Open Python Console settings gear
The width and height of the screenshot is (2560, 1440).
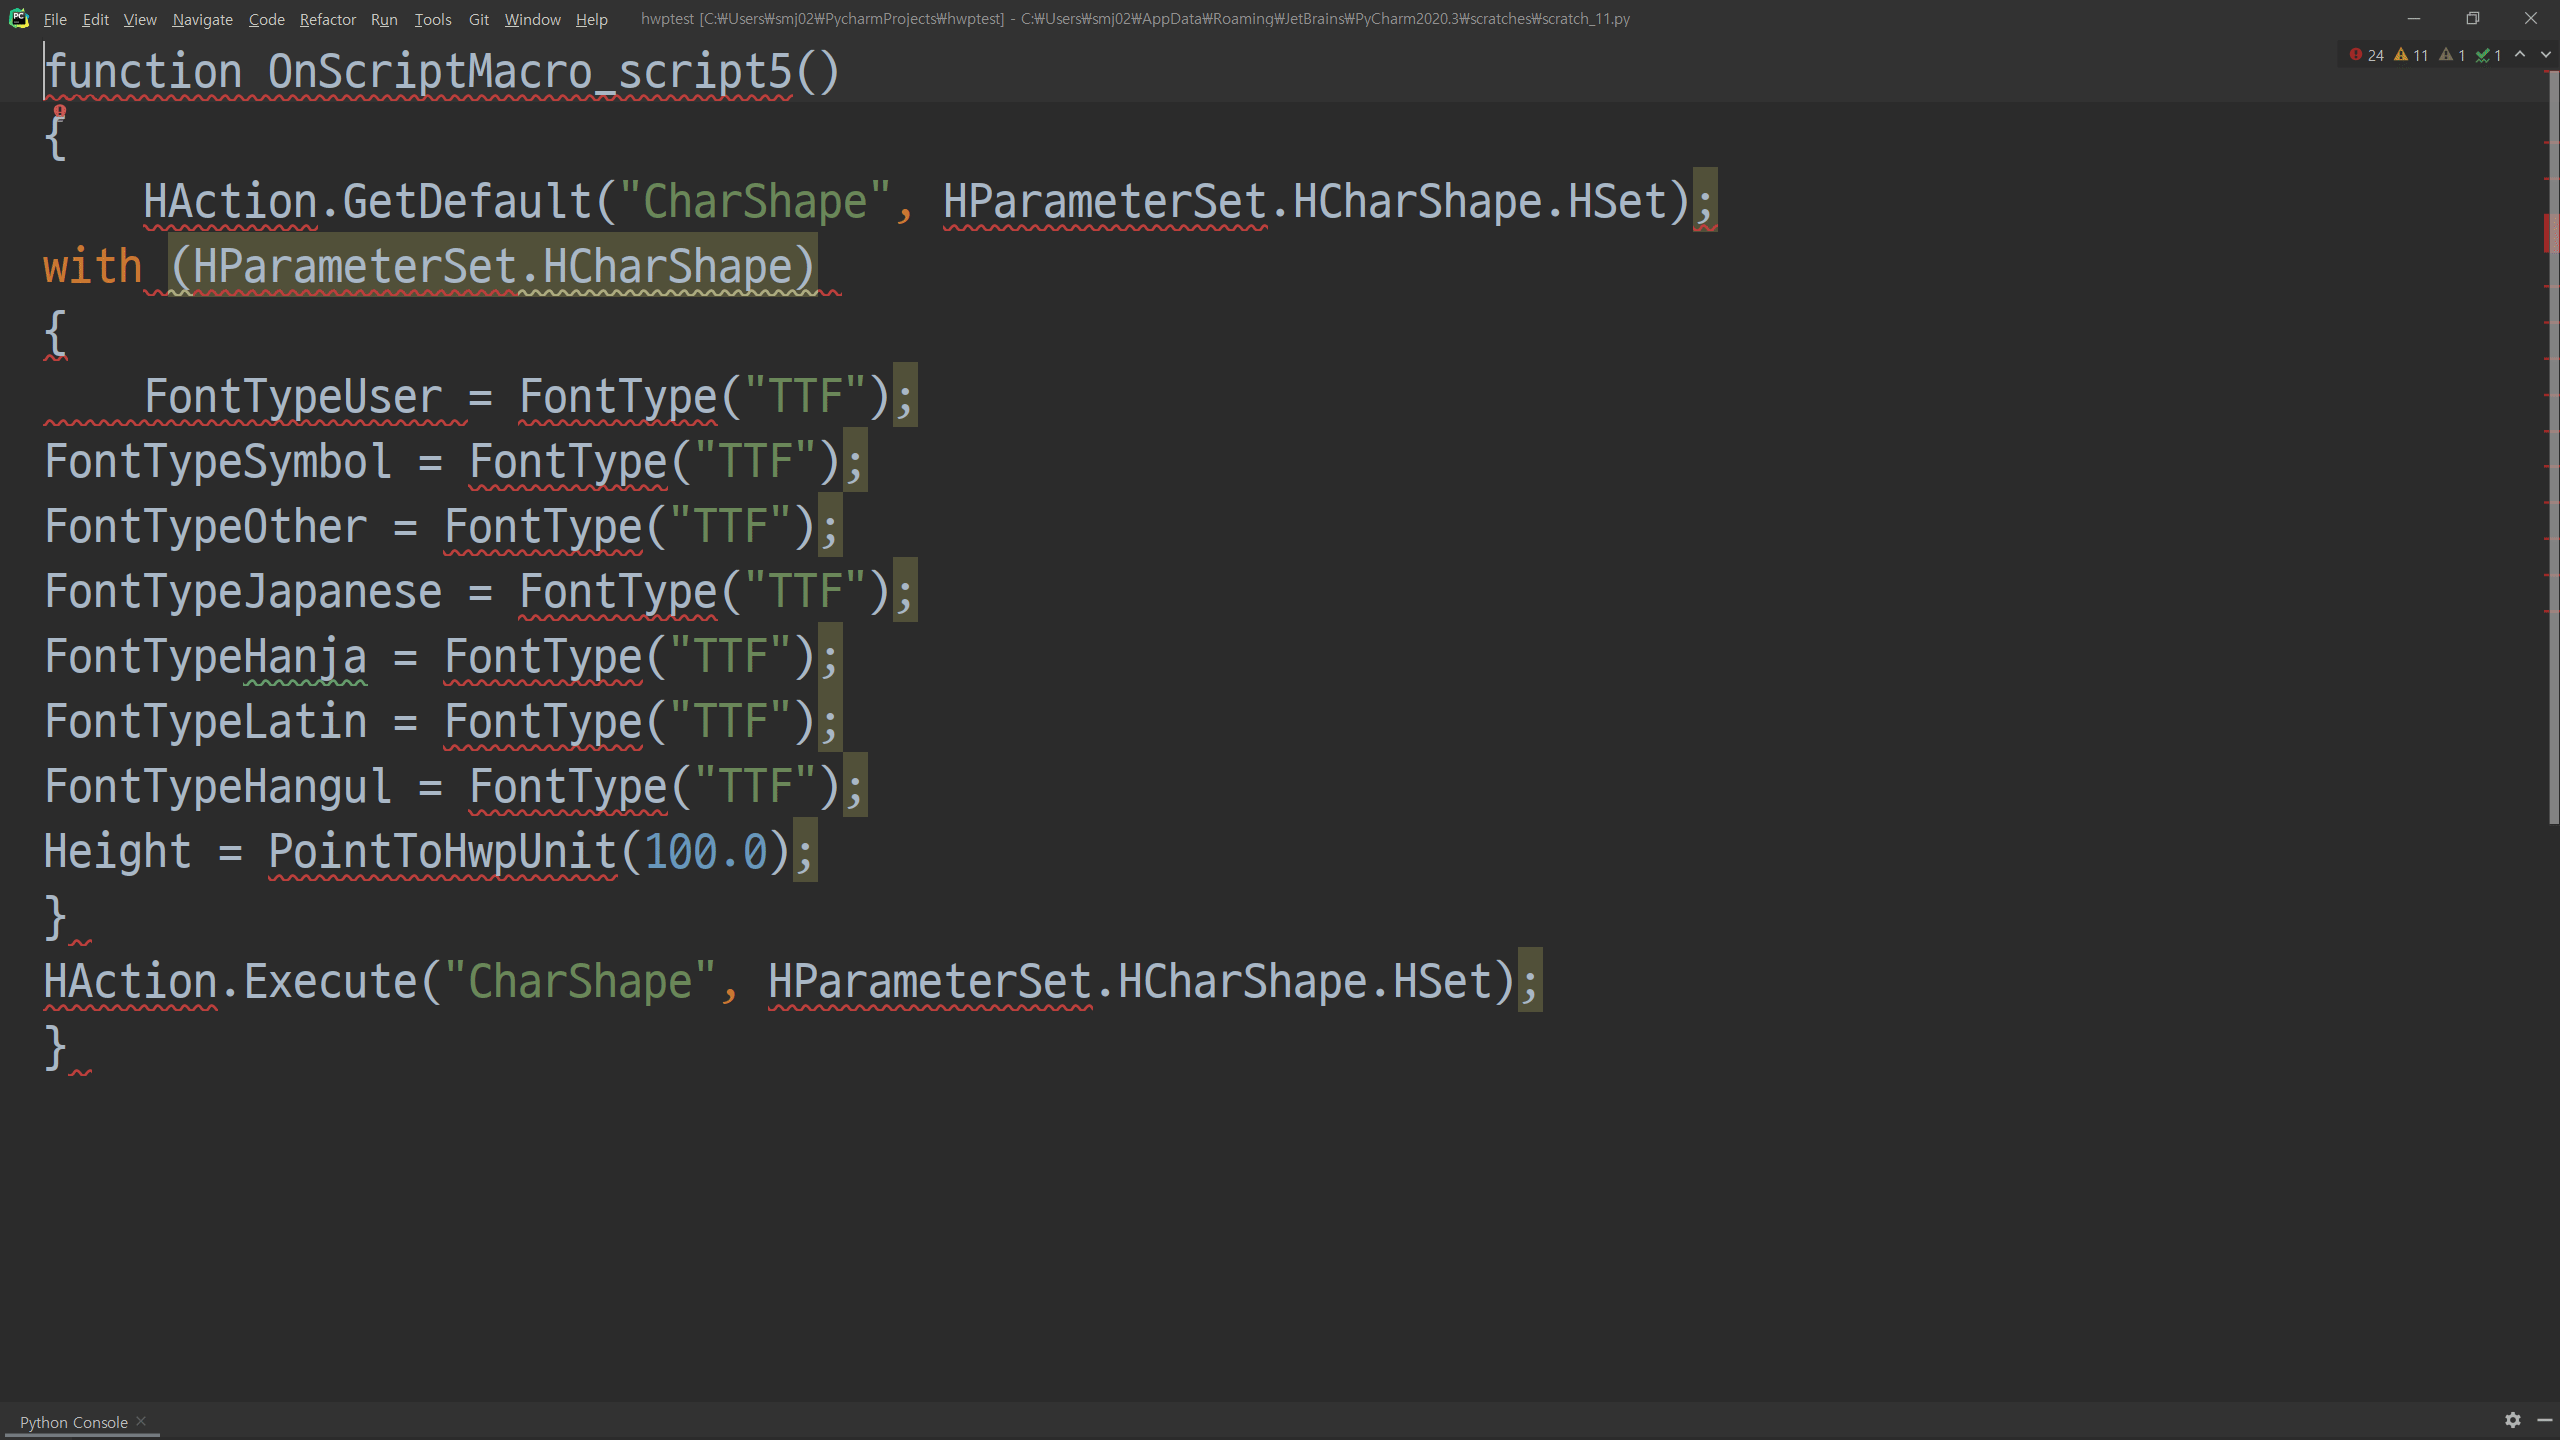(x=2512, y=1420)
